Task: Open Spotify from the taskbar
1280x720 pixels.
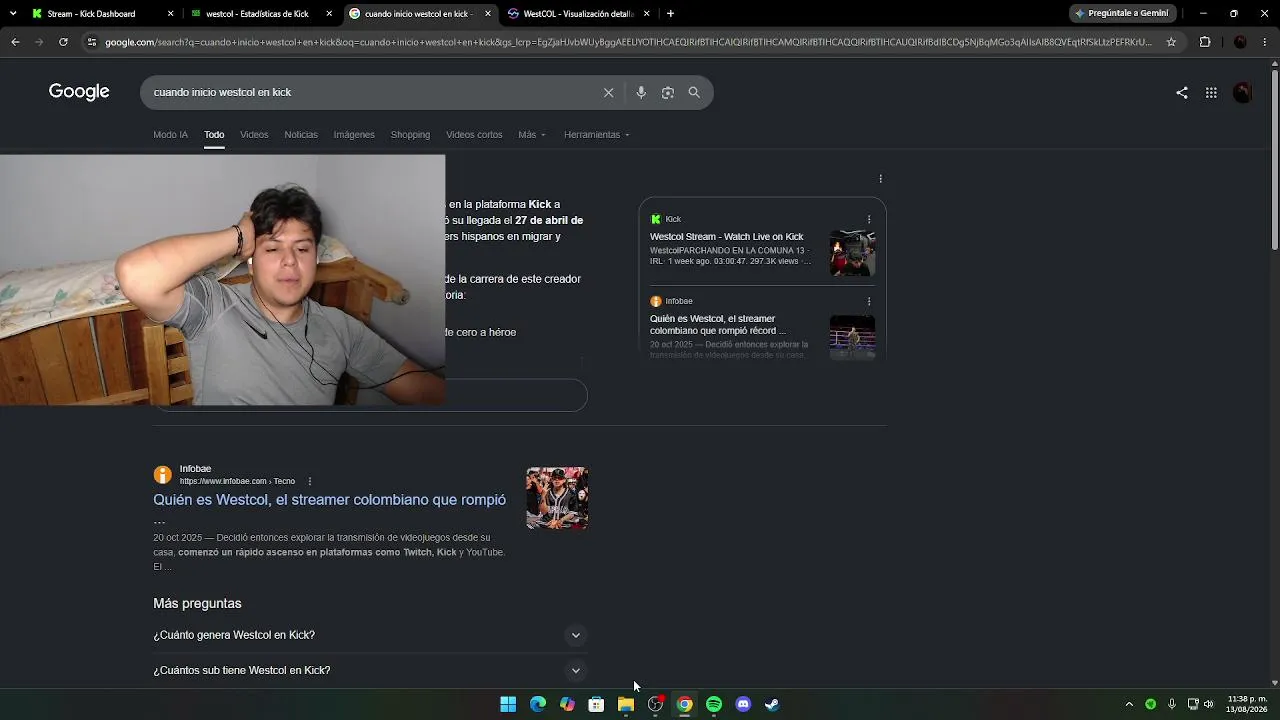Action: (714, 704)
